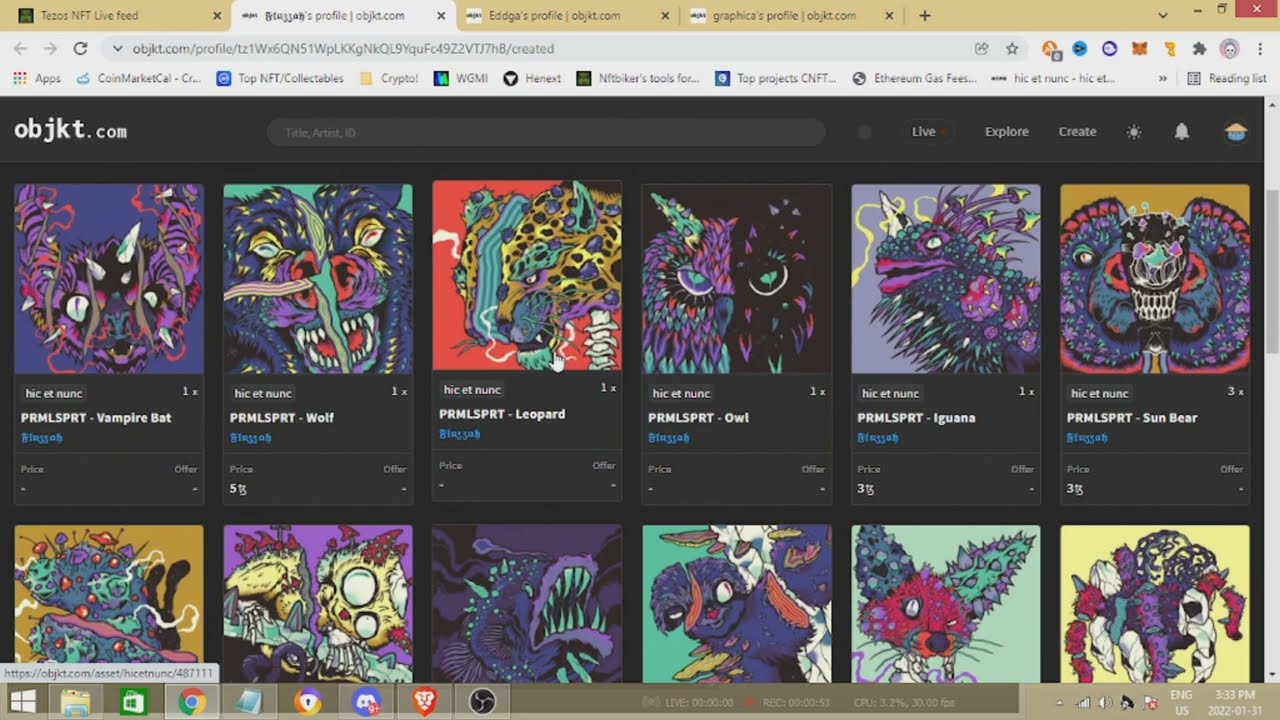Open MetaMask fox extension icon

[x=1139, y=48]
